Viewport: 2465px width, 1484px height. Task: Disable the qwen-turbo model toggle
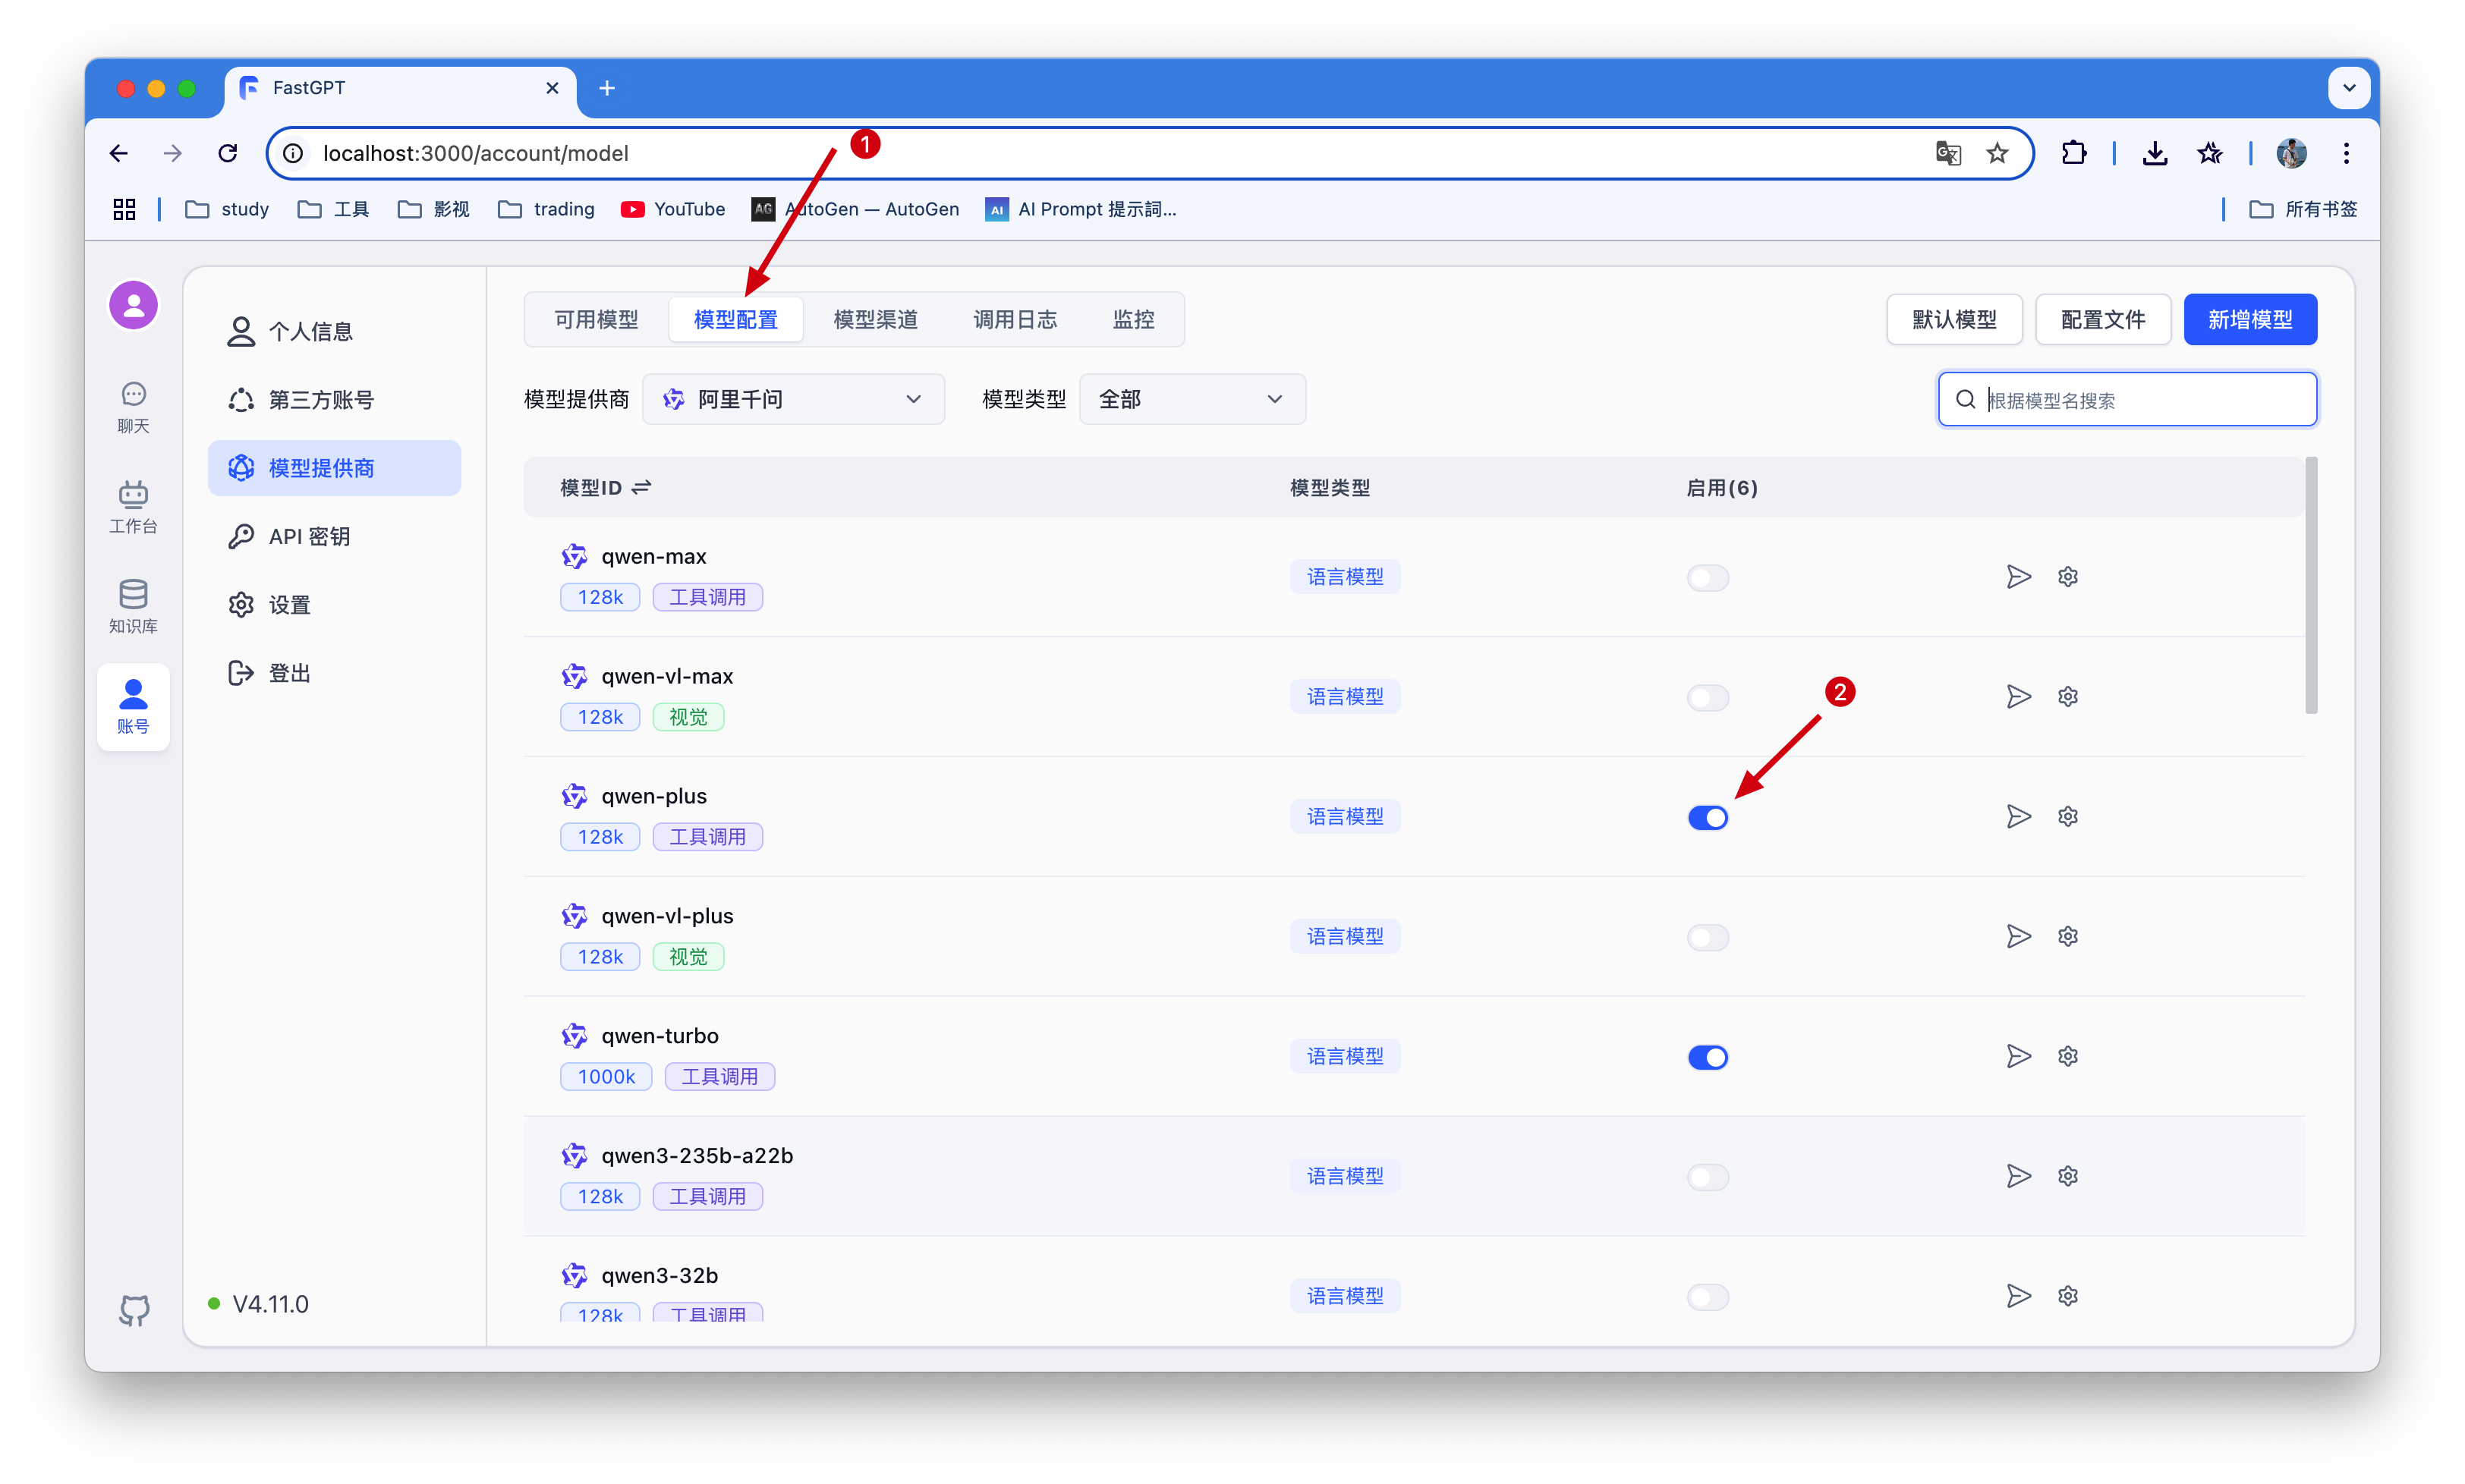coord(1707,1058)
